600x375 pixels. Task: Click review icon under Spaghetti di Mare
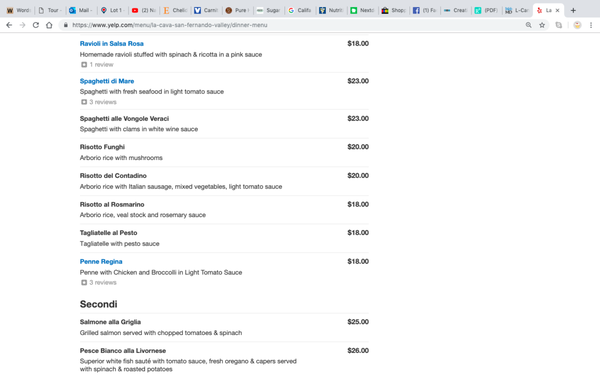coord(84,102)
